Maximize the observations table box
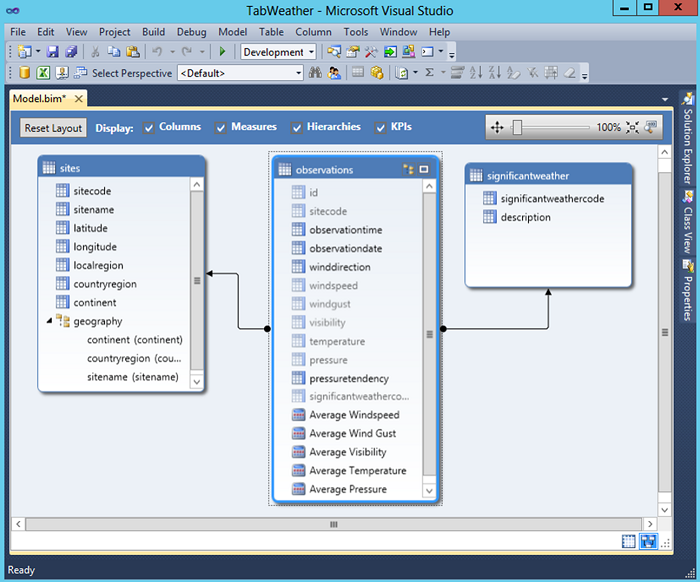Viewport: 700px width, 582px height. tap(424, 170)
